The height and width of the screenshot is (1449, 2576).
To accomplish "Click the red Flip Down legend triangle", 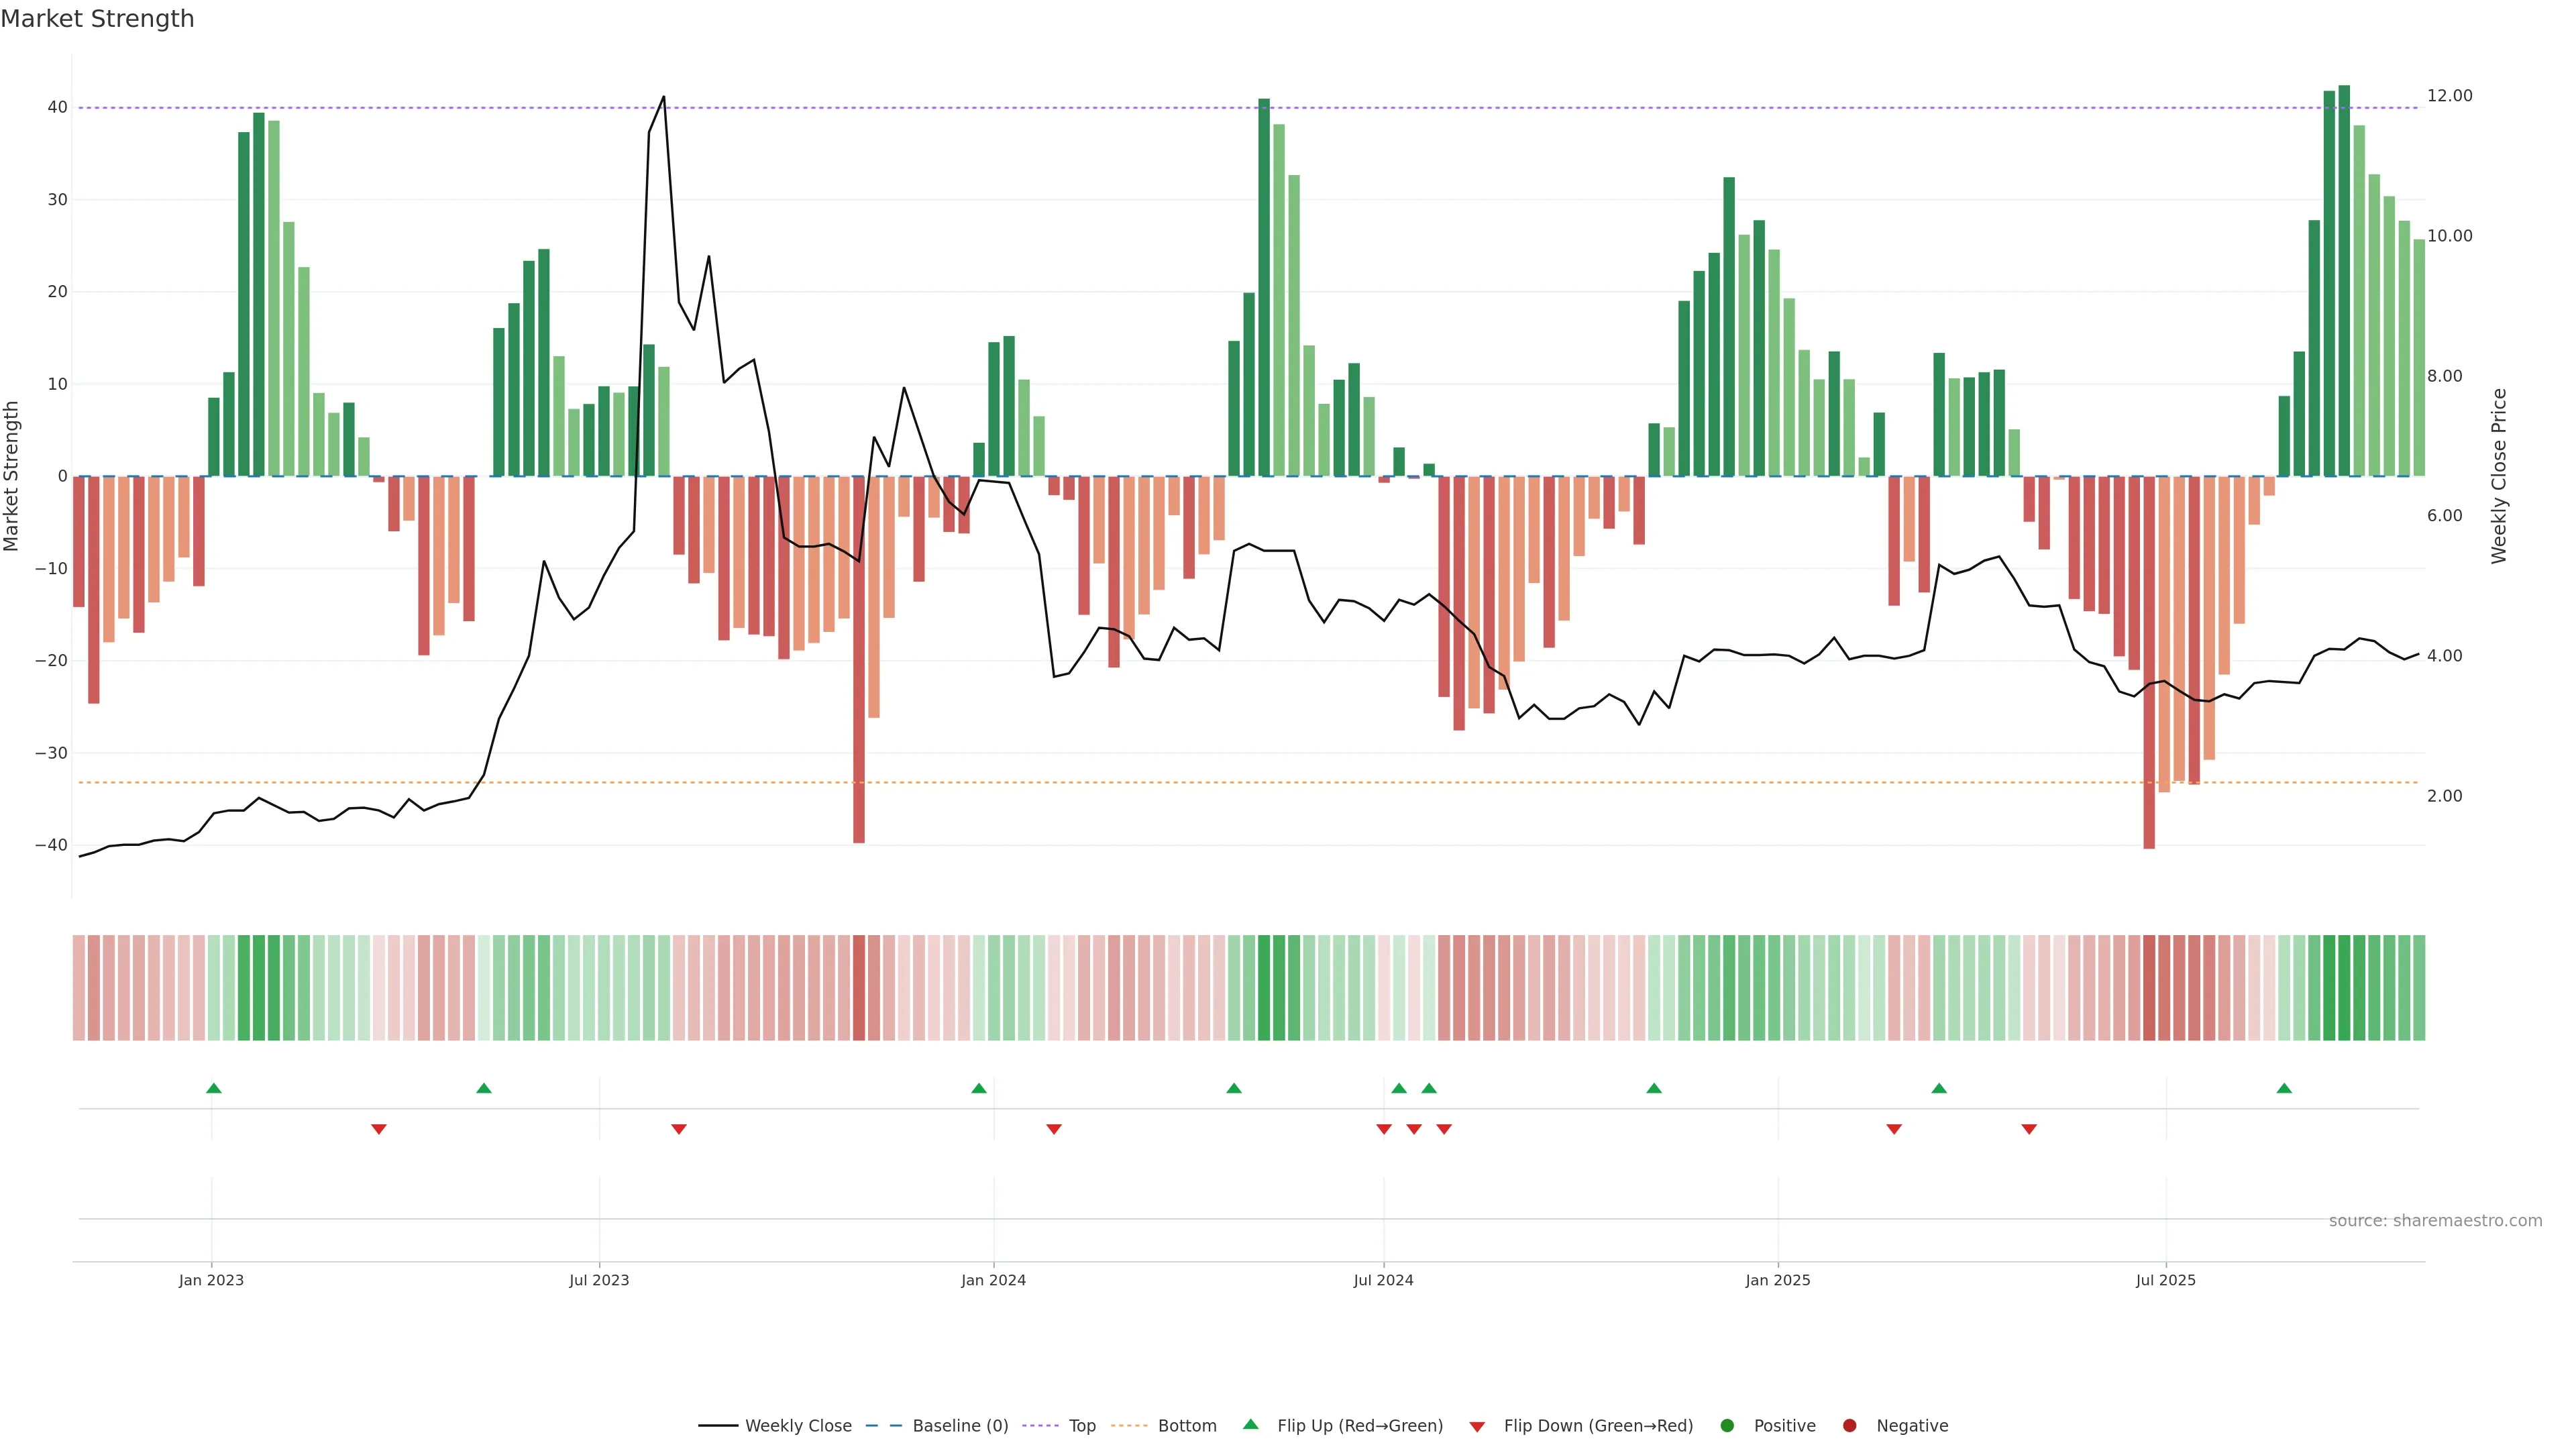I will coord(1477,1427).
